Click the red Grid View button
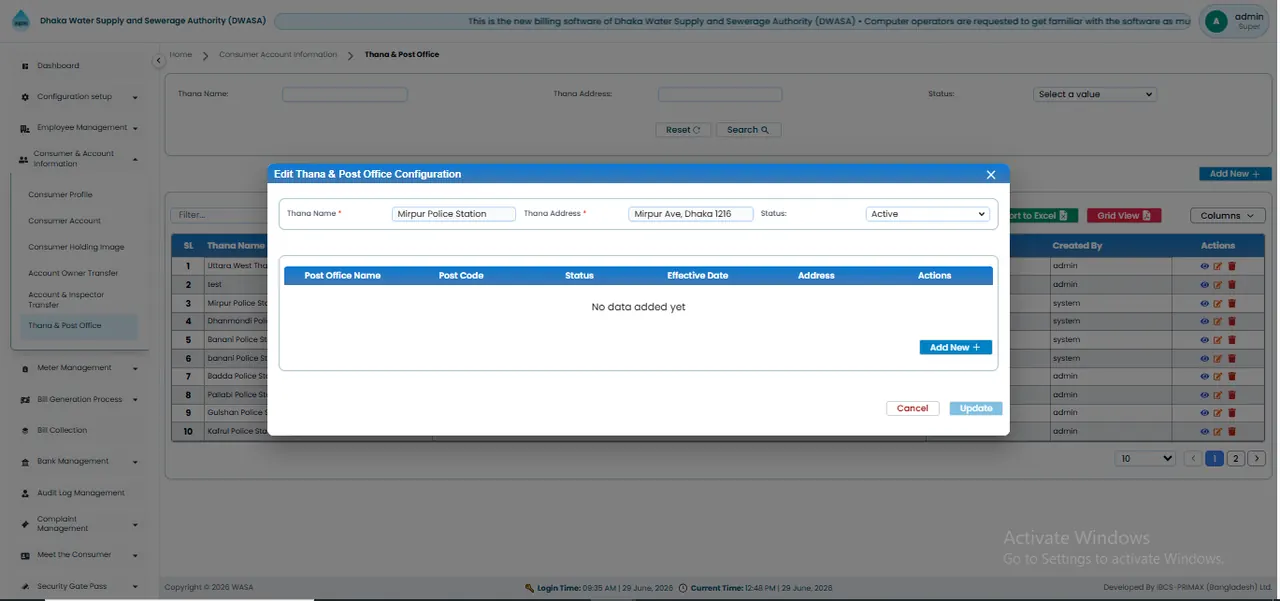Image resolution: width=1280 pixels, height=601 pixels. point(1124,215)
